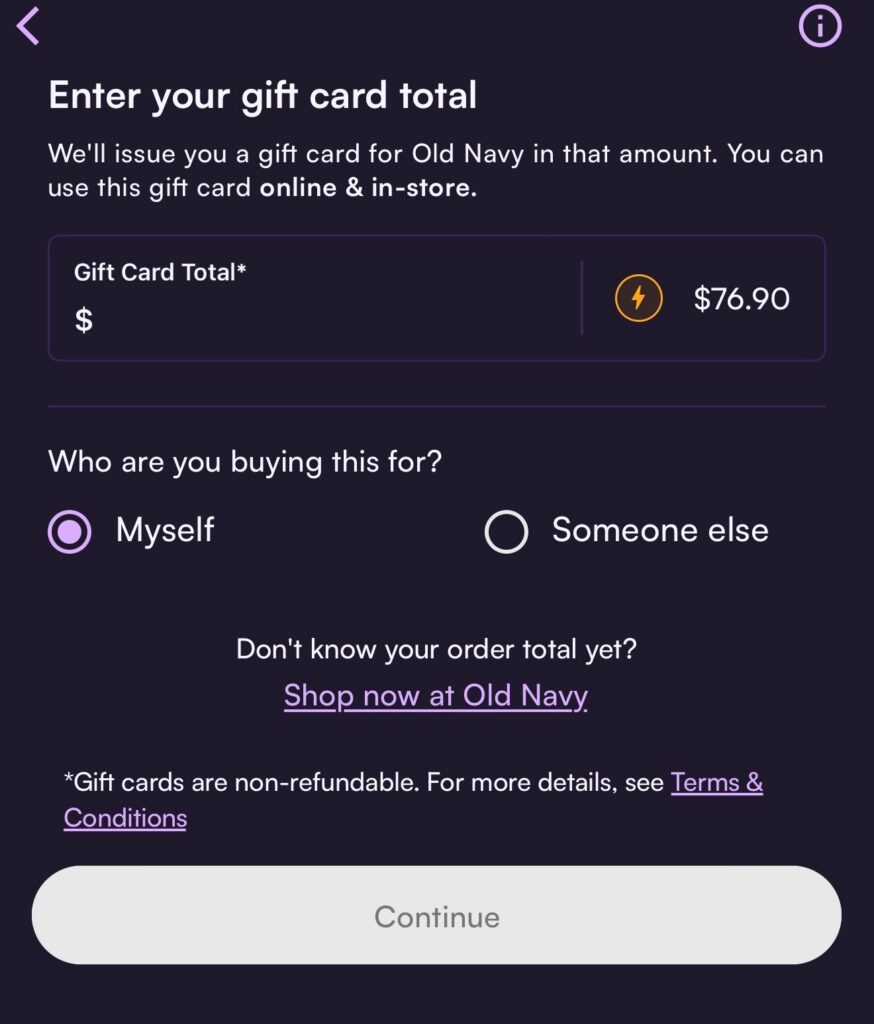This screenshot has height=1024, width=874.
Task: Open the Shop now at Old Navy link
Action: click(435, 695)
